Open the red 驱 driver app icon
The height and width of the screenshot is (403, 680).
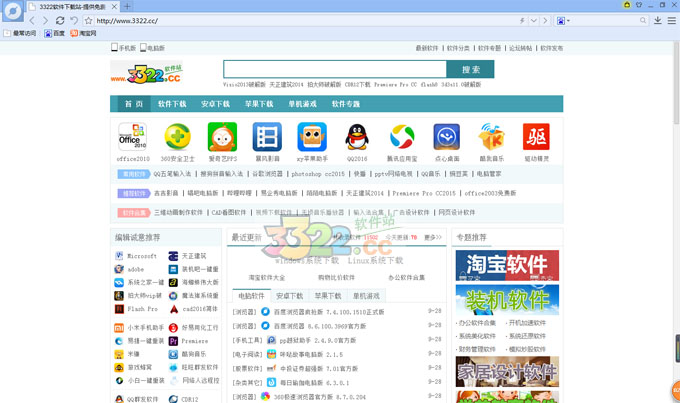(536, 137)
